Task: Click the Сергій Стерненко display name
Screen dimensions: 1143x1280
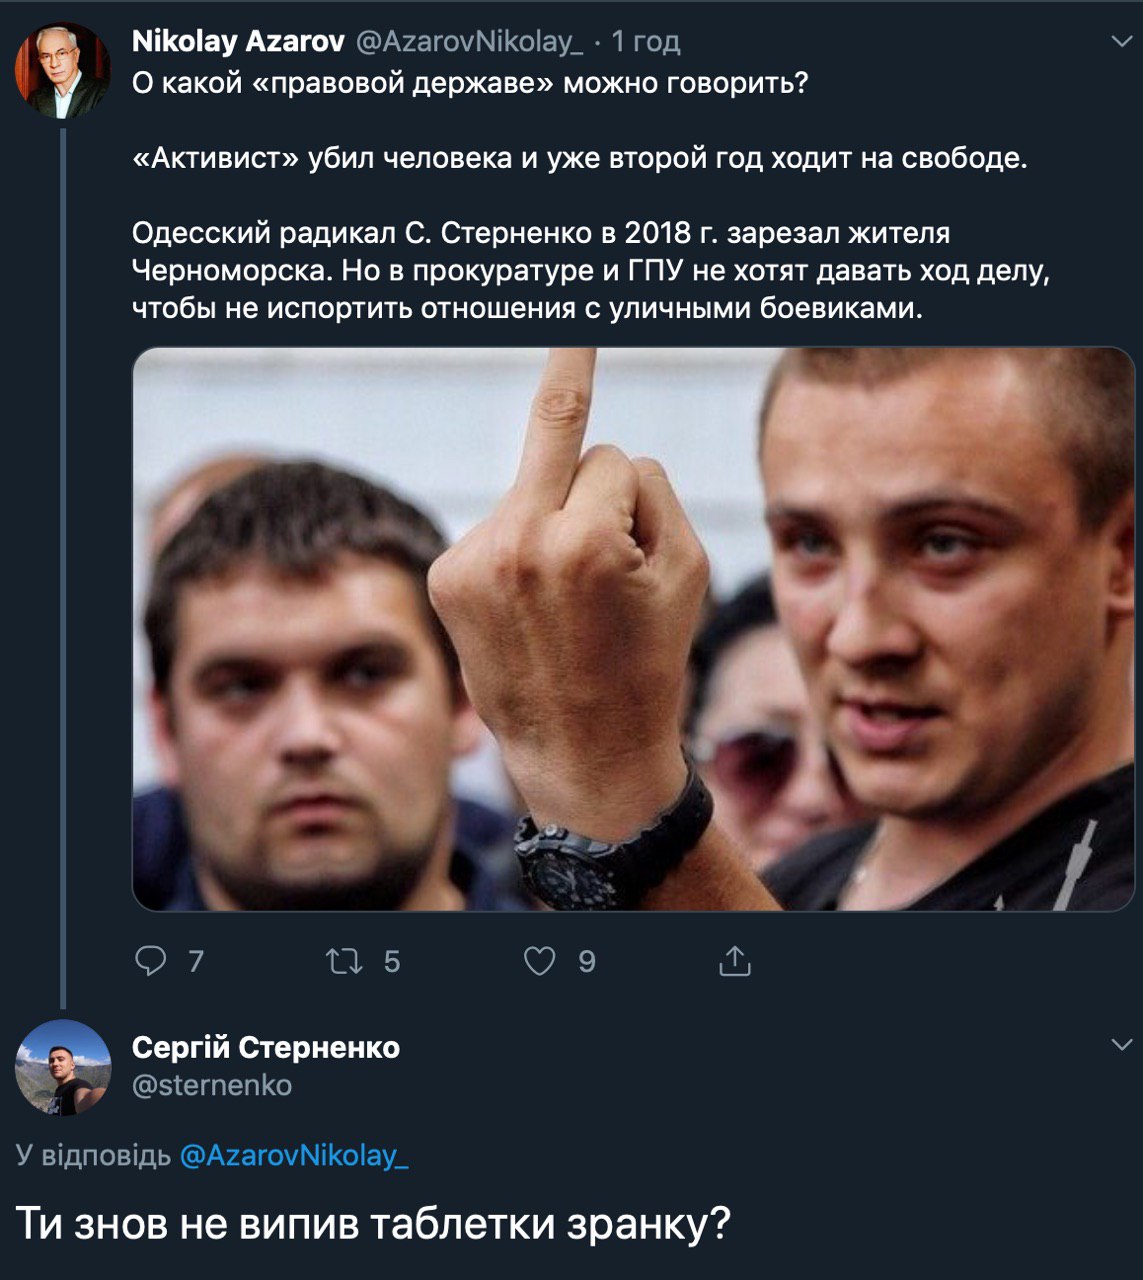Action: 266,1047
